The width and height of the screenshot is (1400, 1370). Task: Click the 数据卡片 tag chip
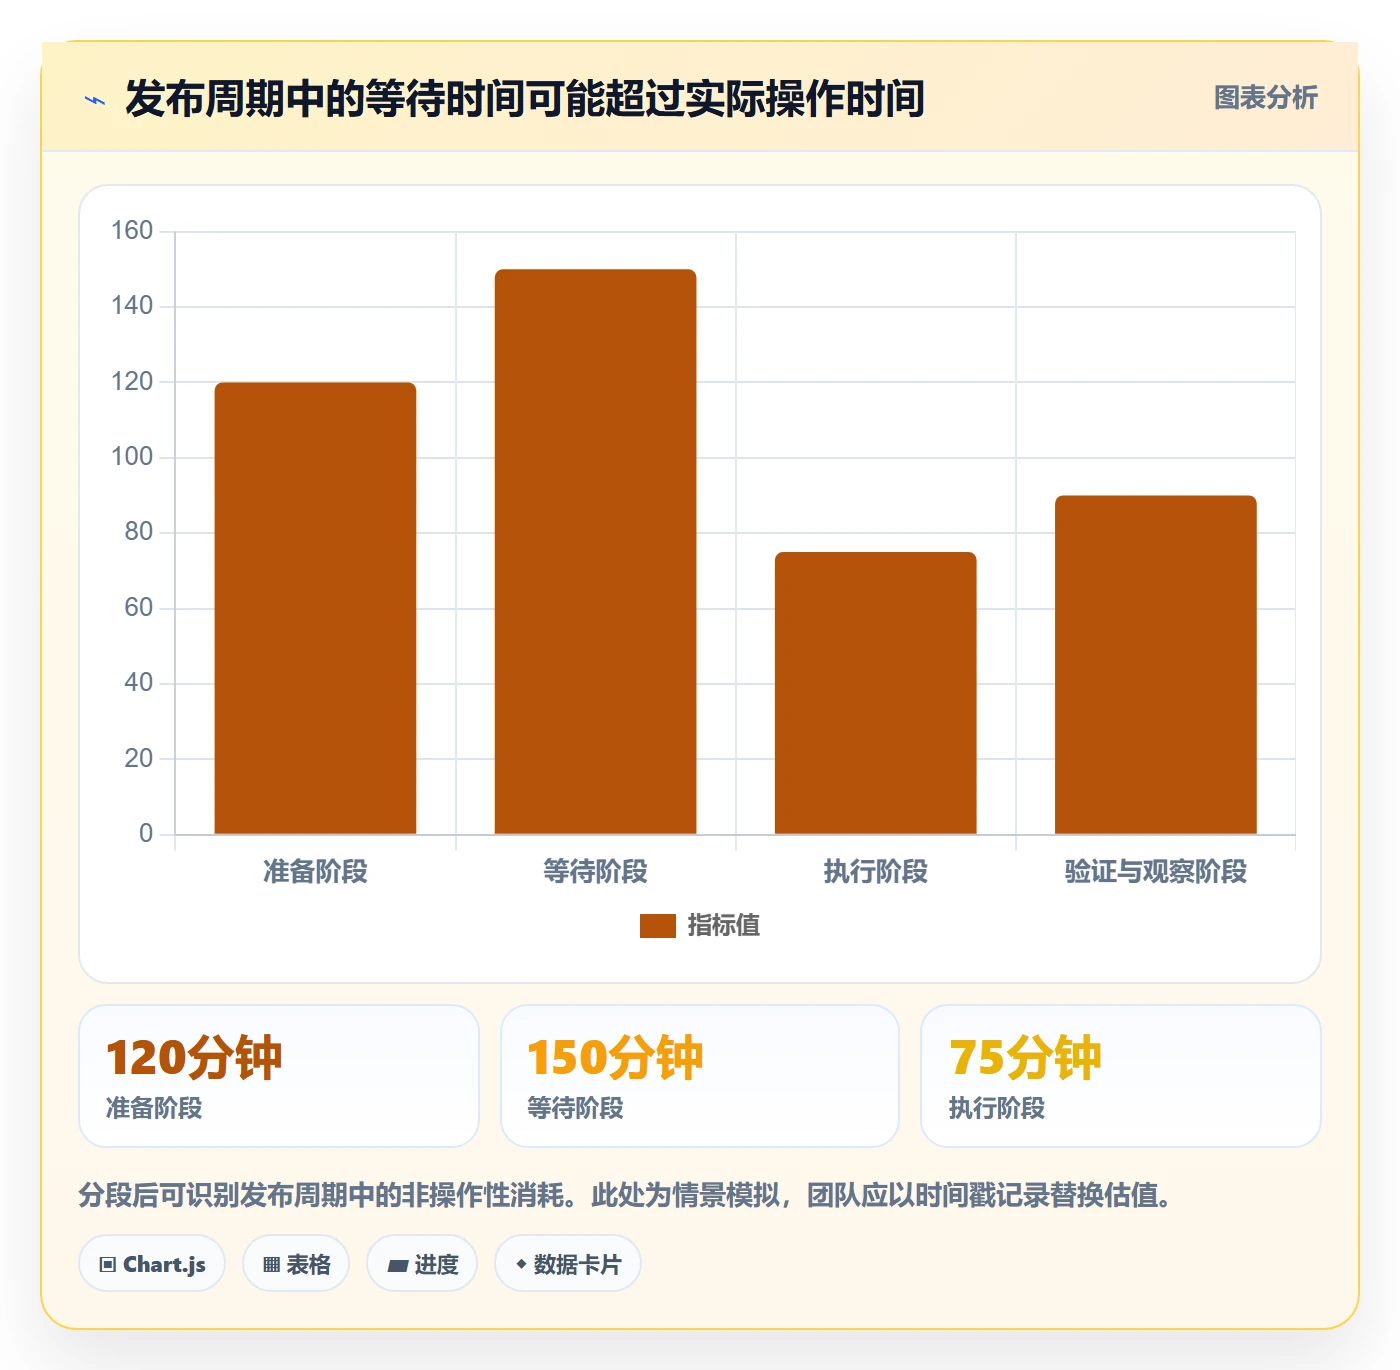[568, 1264]
